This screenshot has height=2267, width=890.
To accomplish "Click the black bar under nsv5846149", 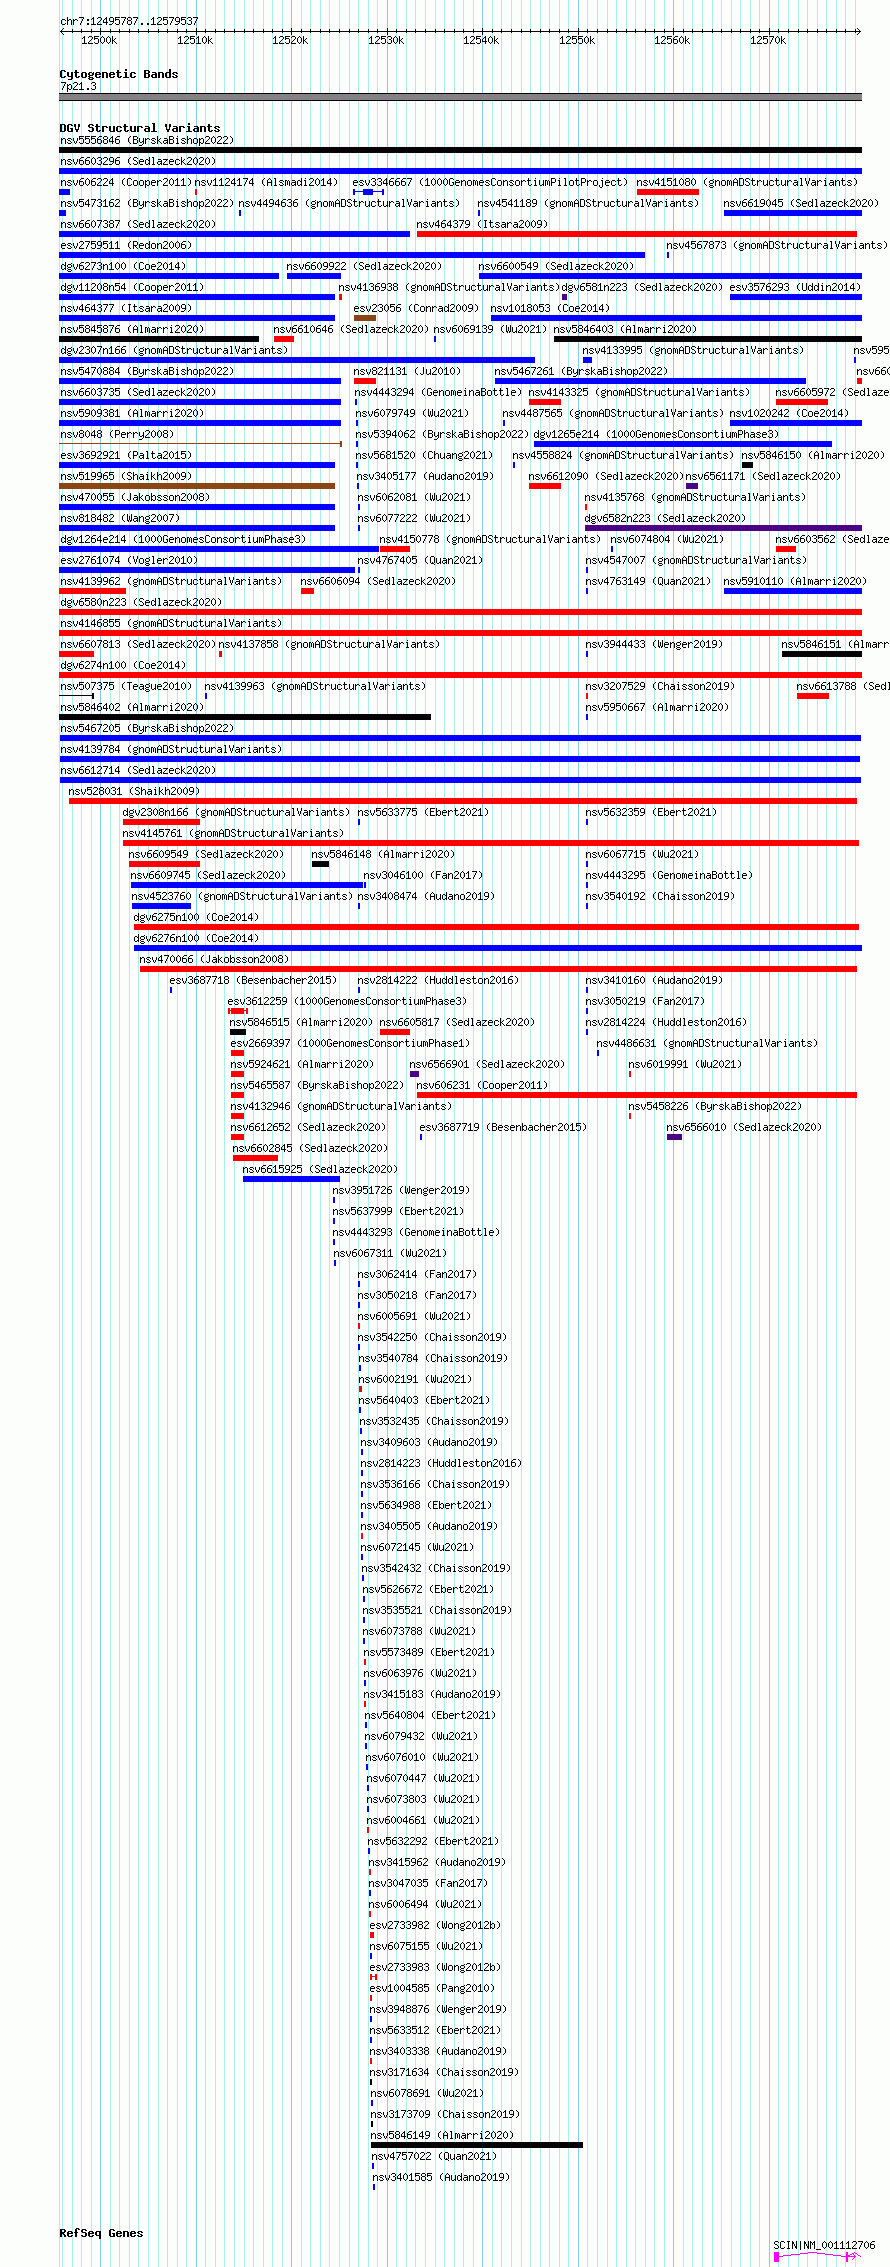I will tap(477, 2145).
